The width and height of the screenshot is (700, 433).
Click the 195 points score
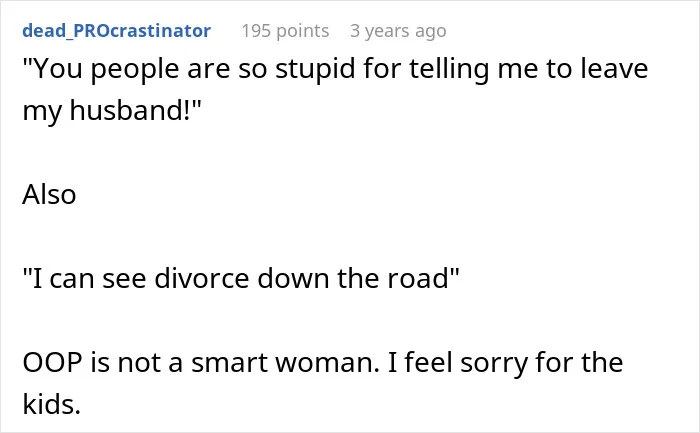285,31
